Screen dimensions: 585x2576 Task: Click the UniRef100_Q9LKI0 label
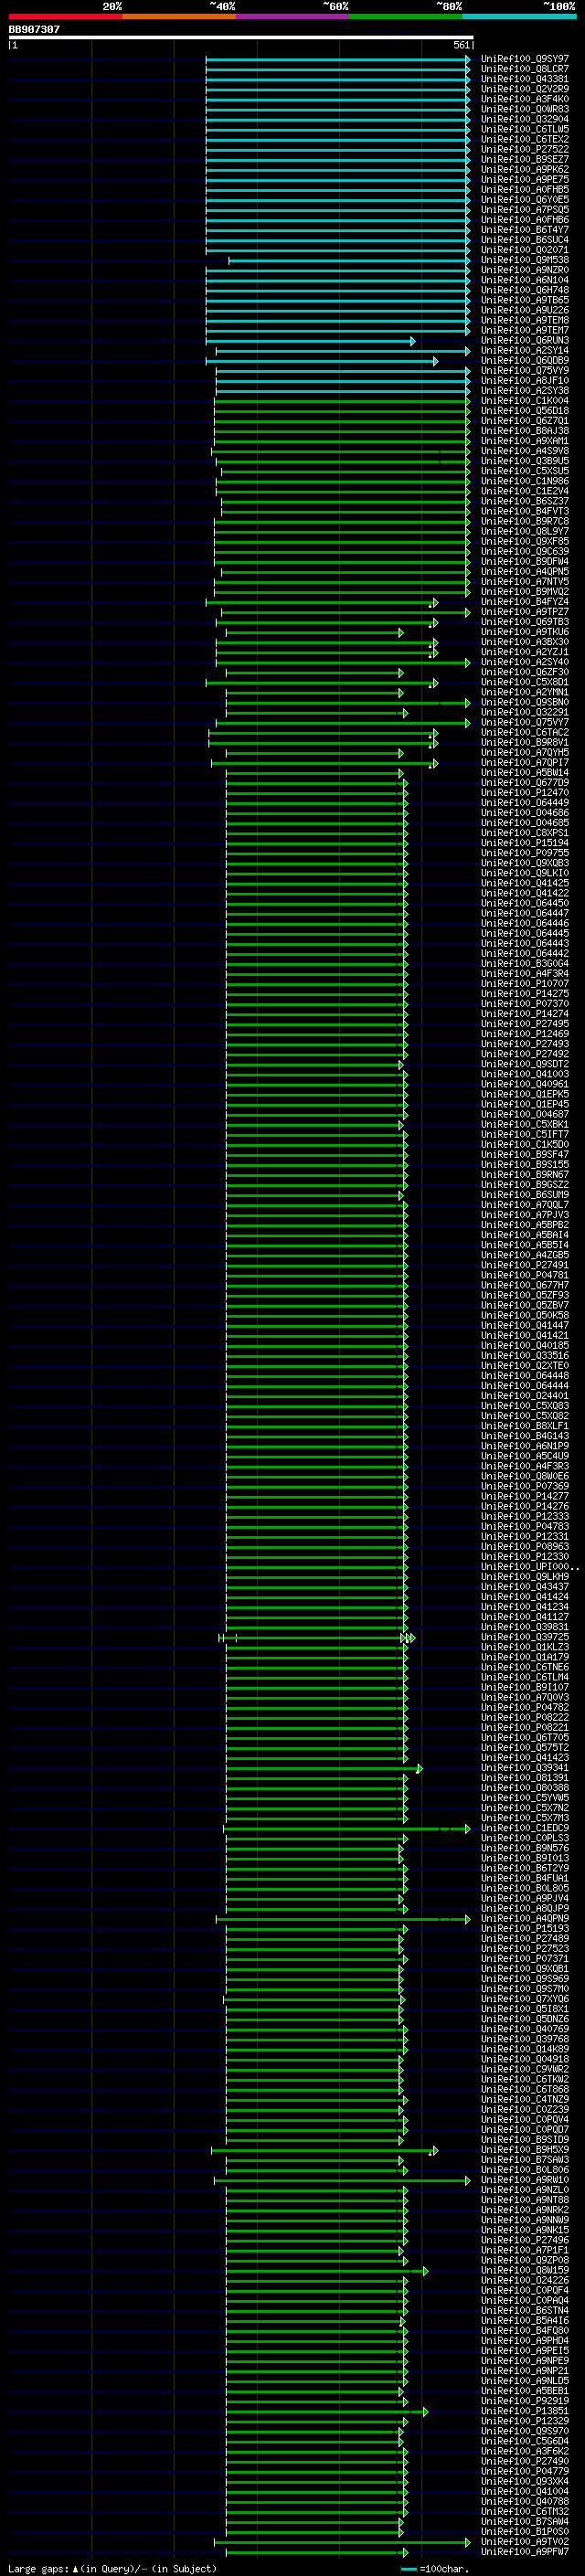pyautogui.click(x=524, y=873)
